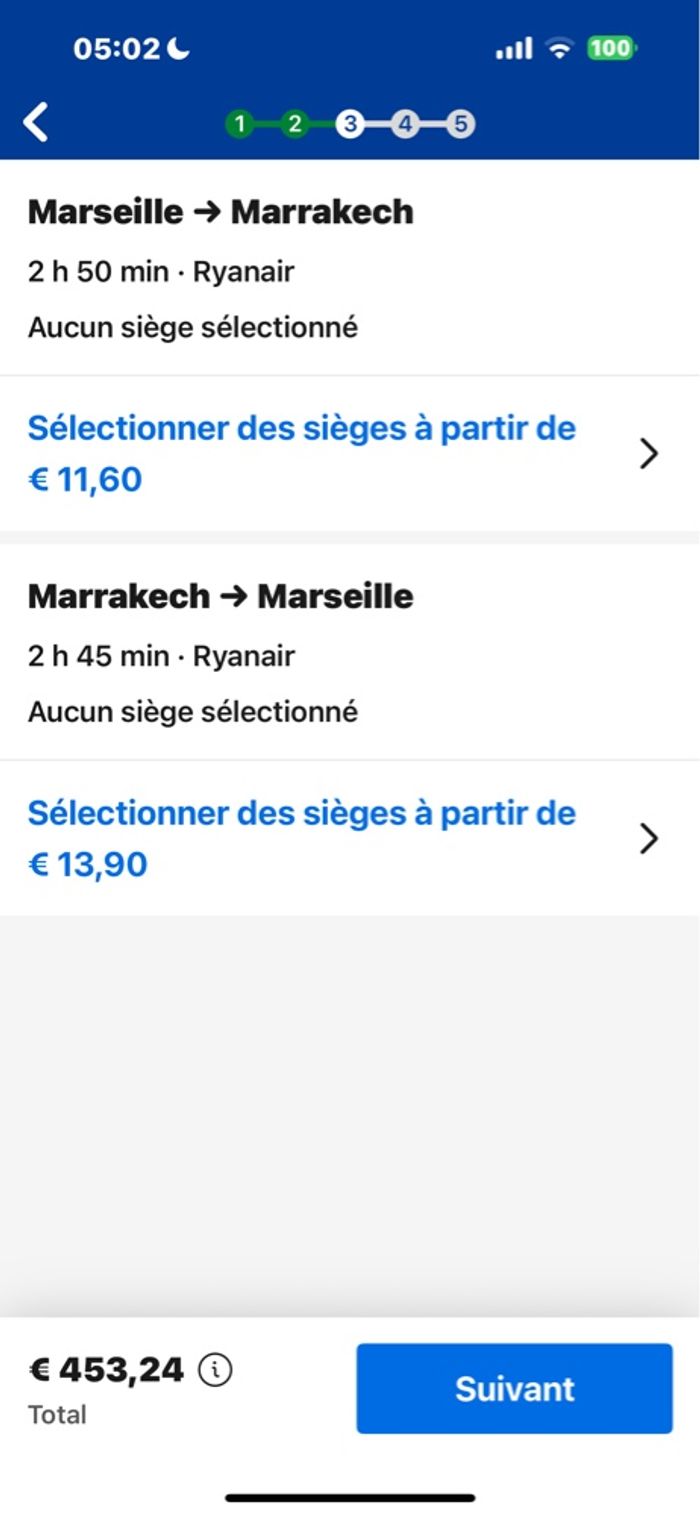Go to progress step 1
This screenshot has width=700, height=1515.
(239, 124)
